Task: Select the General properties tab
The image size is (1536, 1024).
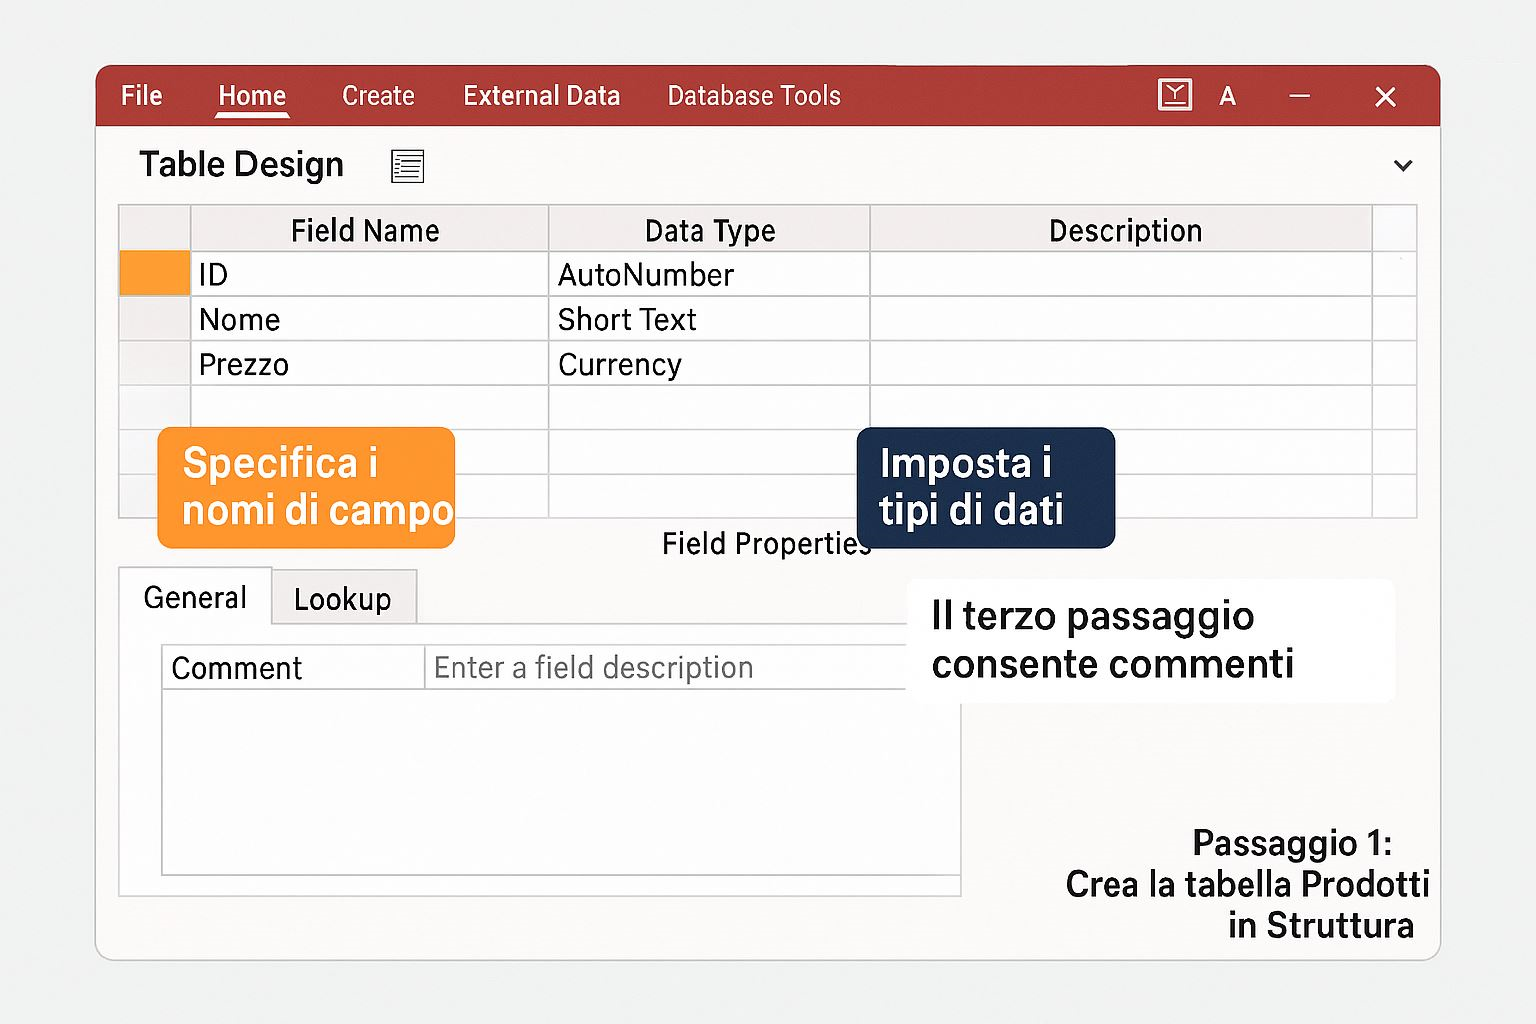Action: click(x=195, y=598)
